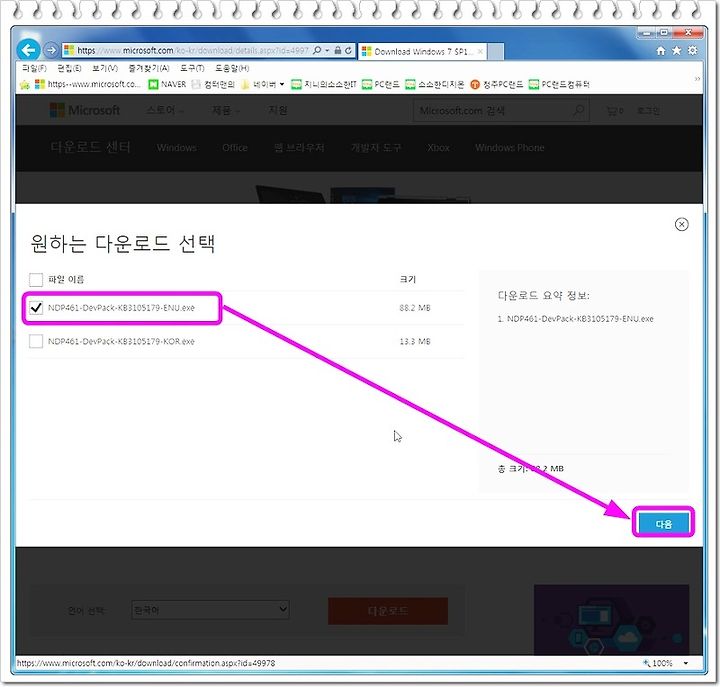Open the 웹 브라우저 download category
The width and height of the screenshot is (720, 687).
click(x=299, y=147)
